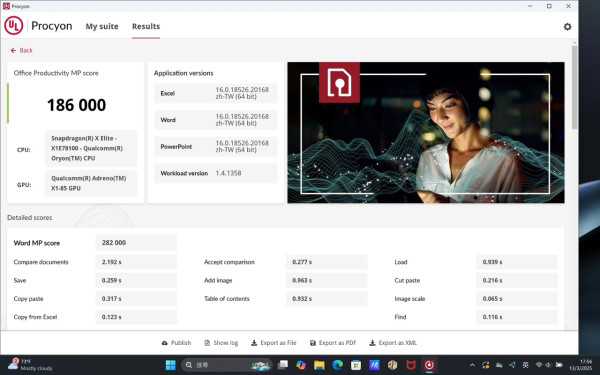
Task: Click the scrollbar up arrow
Action: [x=574, y=42]
